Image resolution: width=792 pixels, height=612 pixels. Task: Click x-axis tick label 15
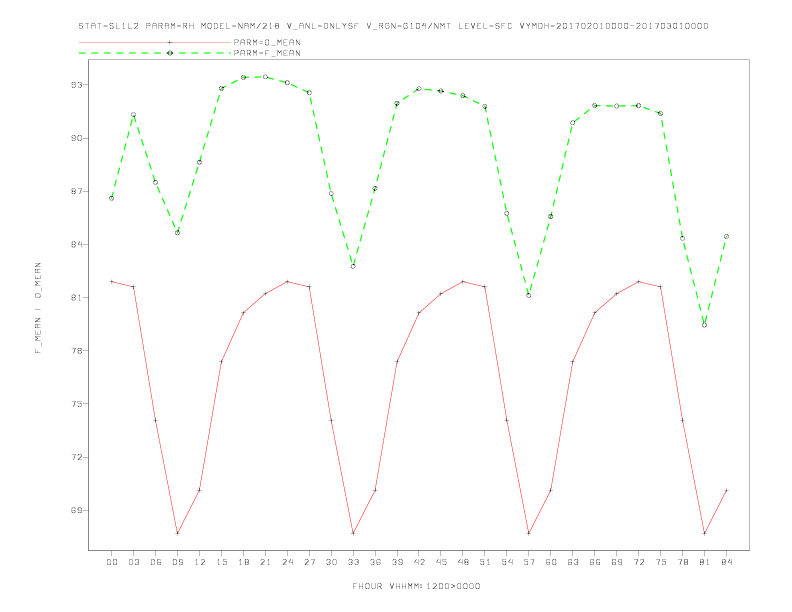[221, 562]
